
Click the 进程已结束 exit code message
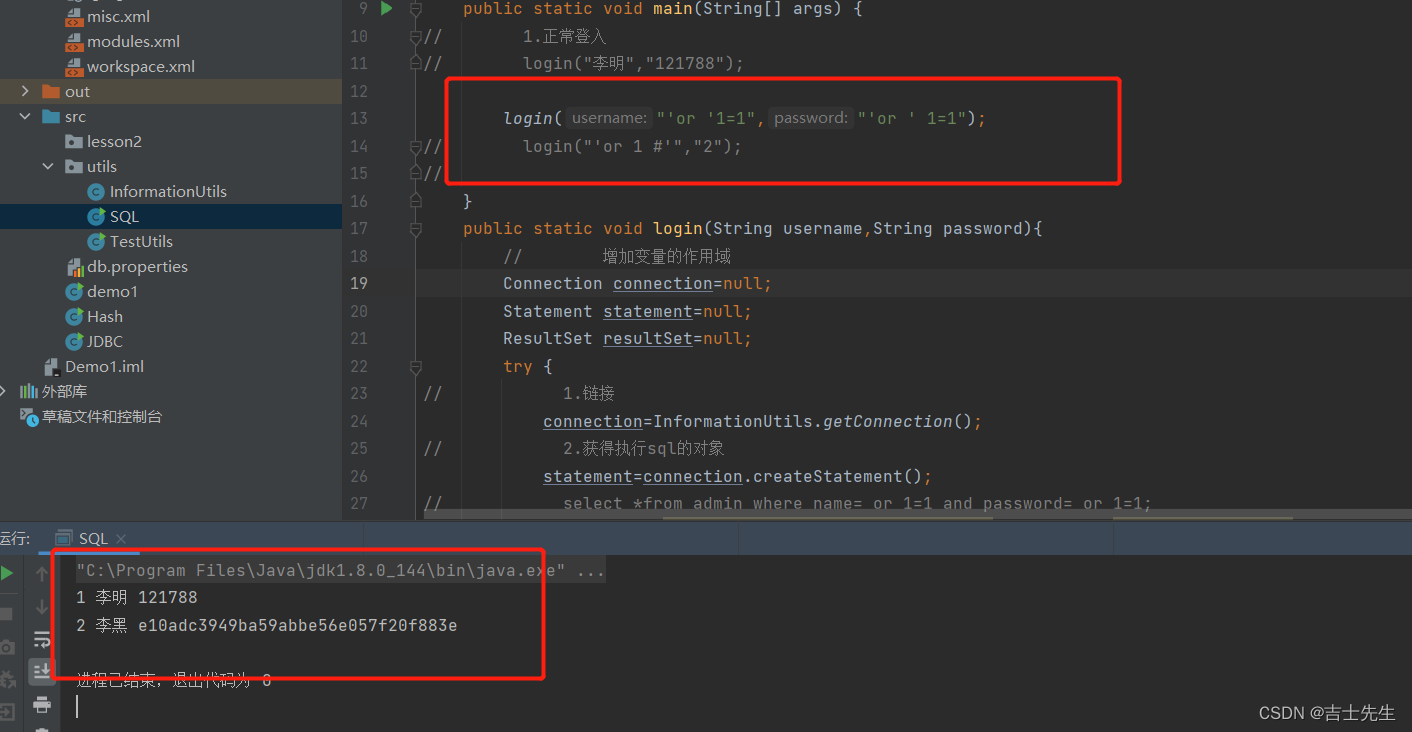tap(174, 681)
